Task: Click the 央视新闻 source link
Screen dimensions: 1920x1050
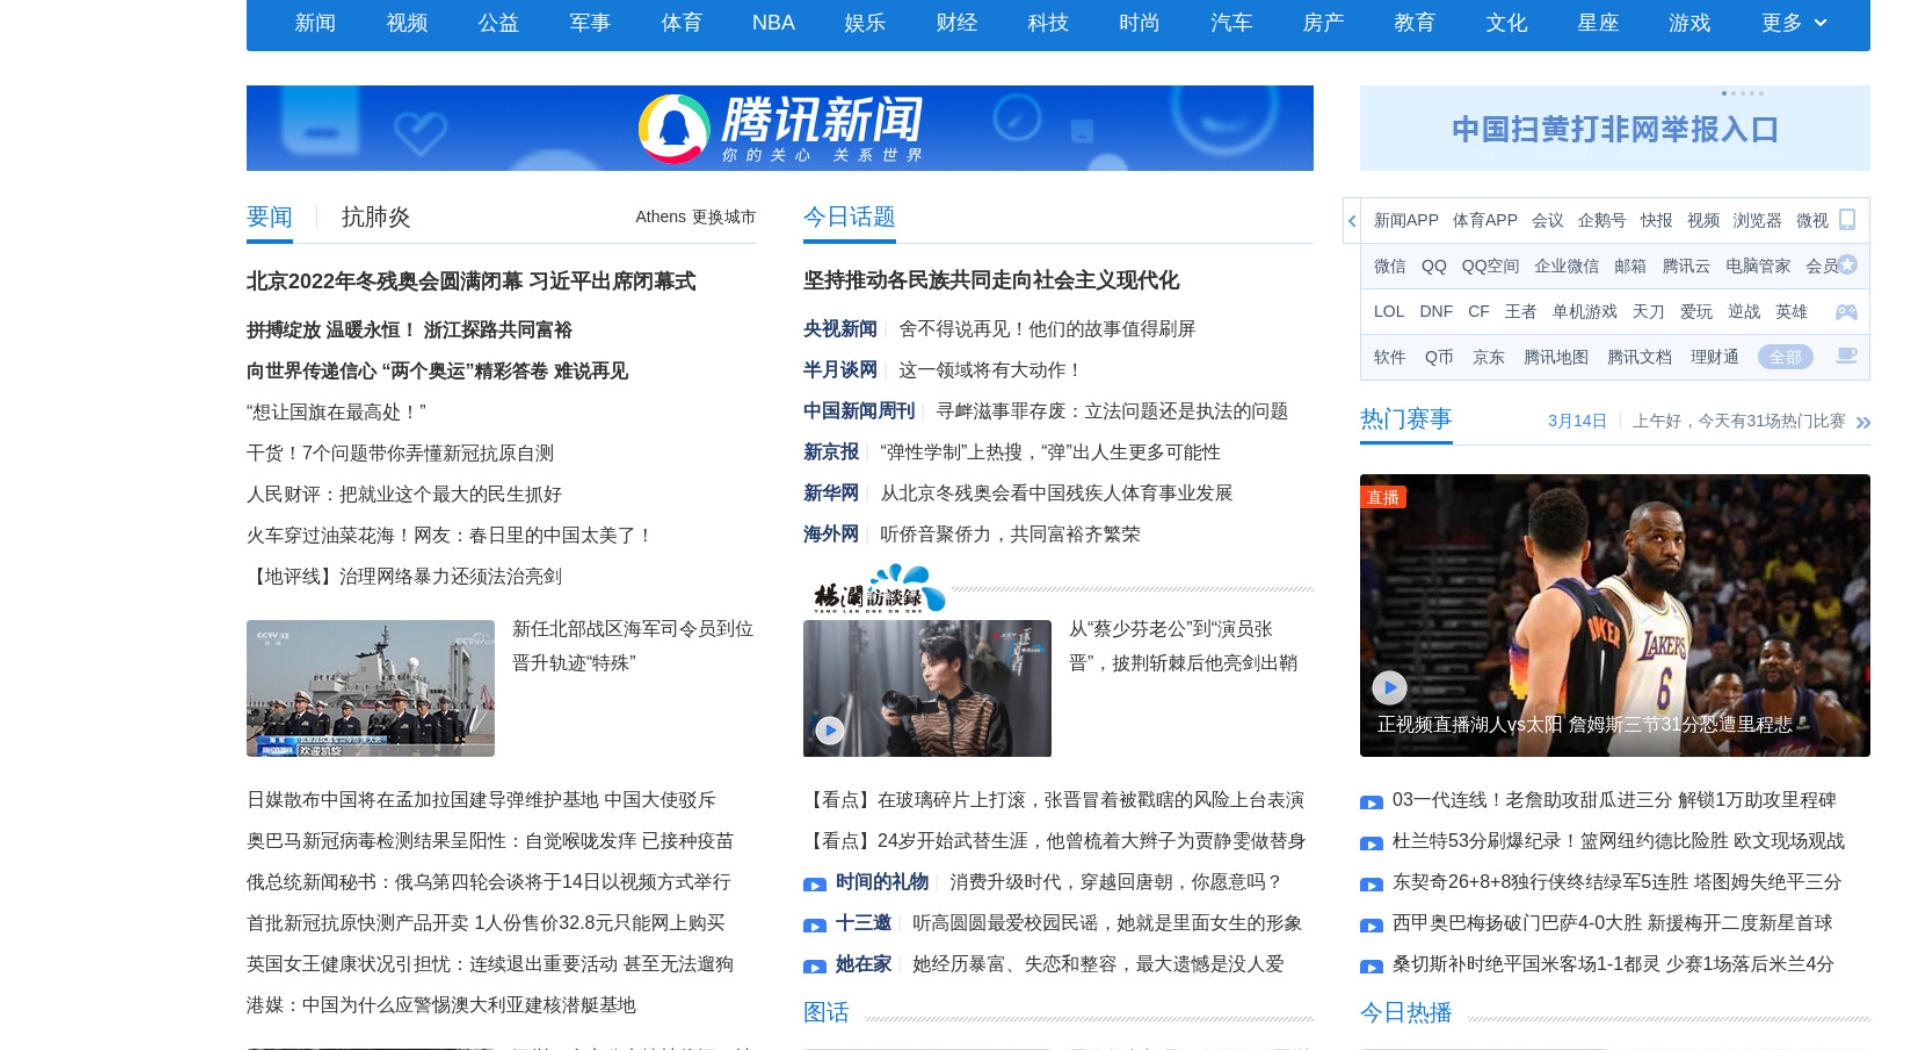Action: pyautogui.click(x=840, y=329)
